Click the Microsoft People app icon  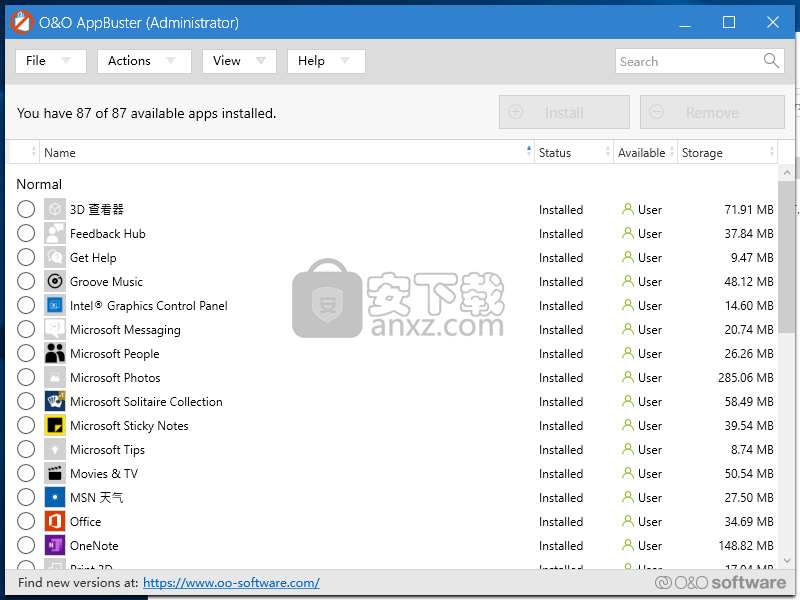[x=55, y=353]
